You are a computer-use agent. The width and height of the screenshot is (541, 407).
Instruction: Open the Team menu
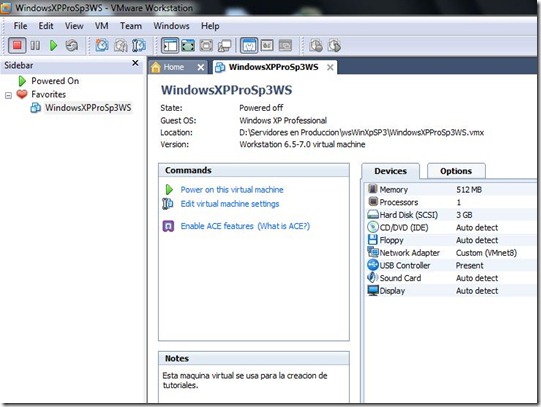pos(131,26)
